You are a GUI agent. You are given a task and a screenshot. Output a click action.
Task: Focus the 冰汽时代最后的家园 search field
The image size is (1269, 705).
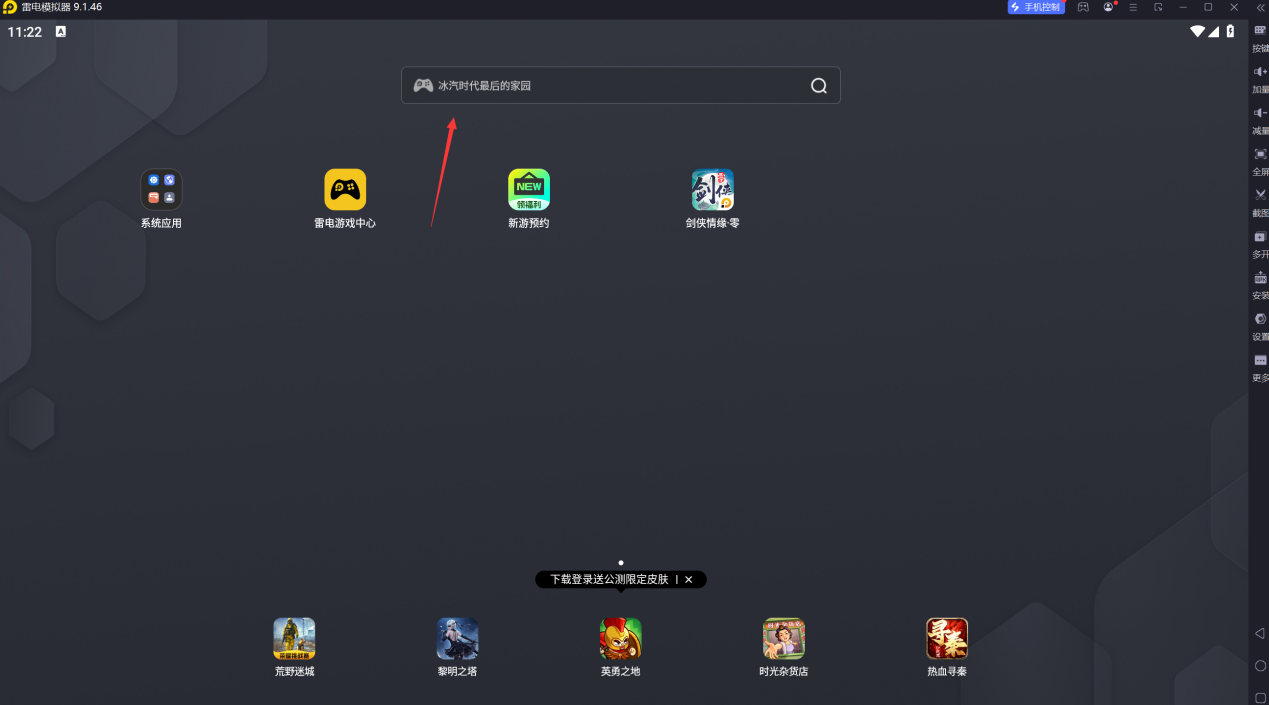pos(621,85)
